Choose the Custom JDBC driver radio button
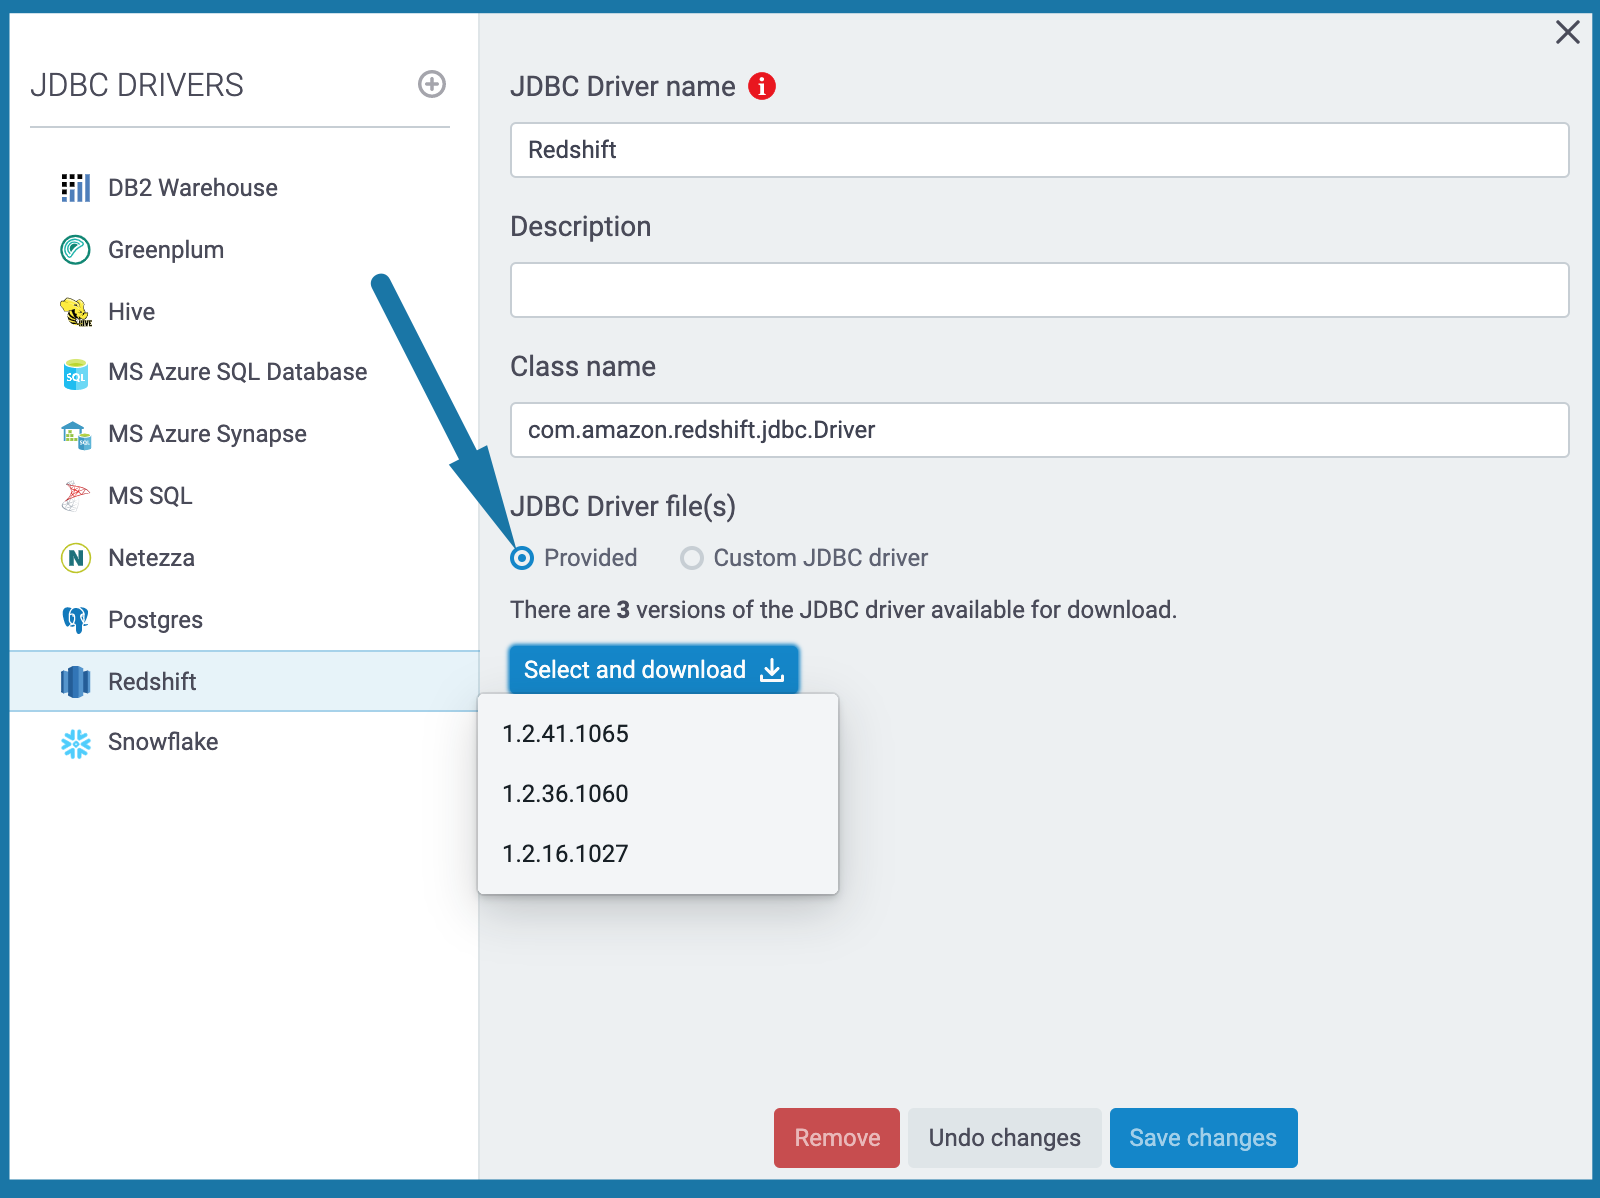 [692, 558]
